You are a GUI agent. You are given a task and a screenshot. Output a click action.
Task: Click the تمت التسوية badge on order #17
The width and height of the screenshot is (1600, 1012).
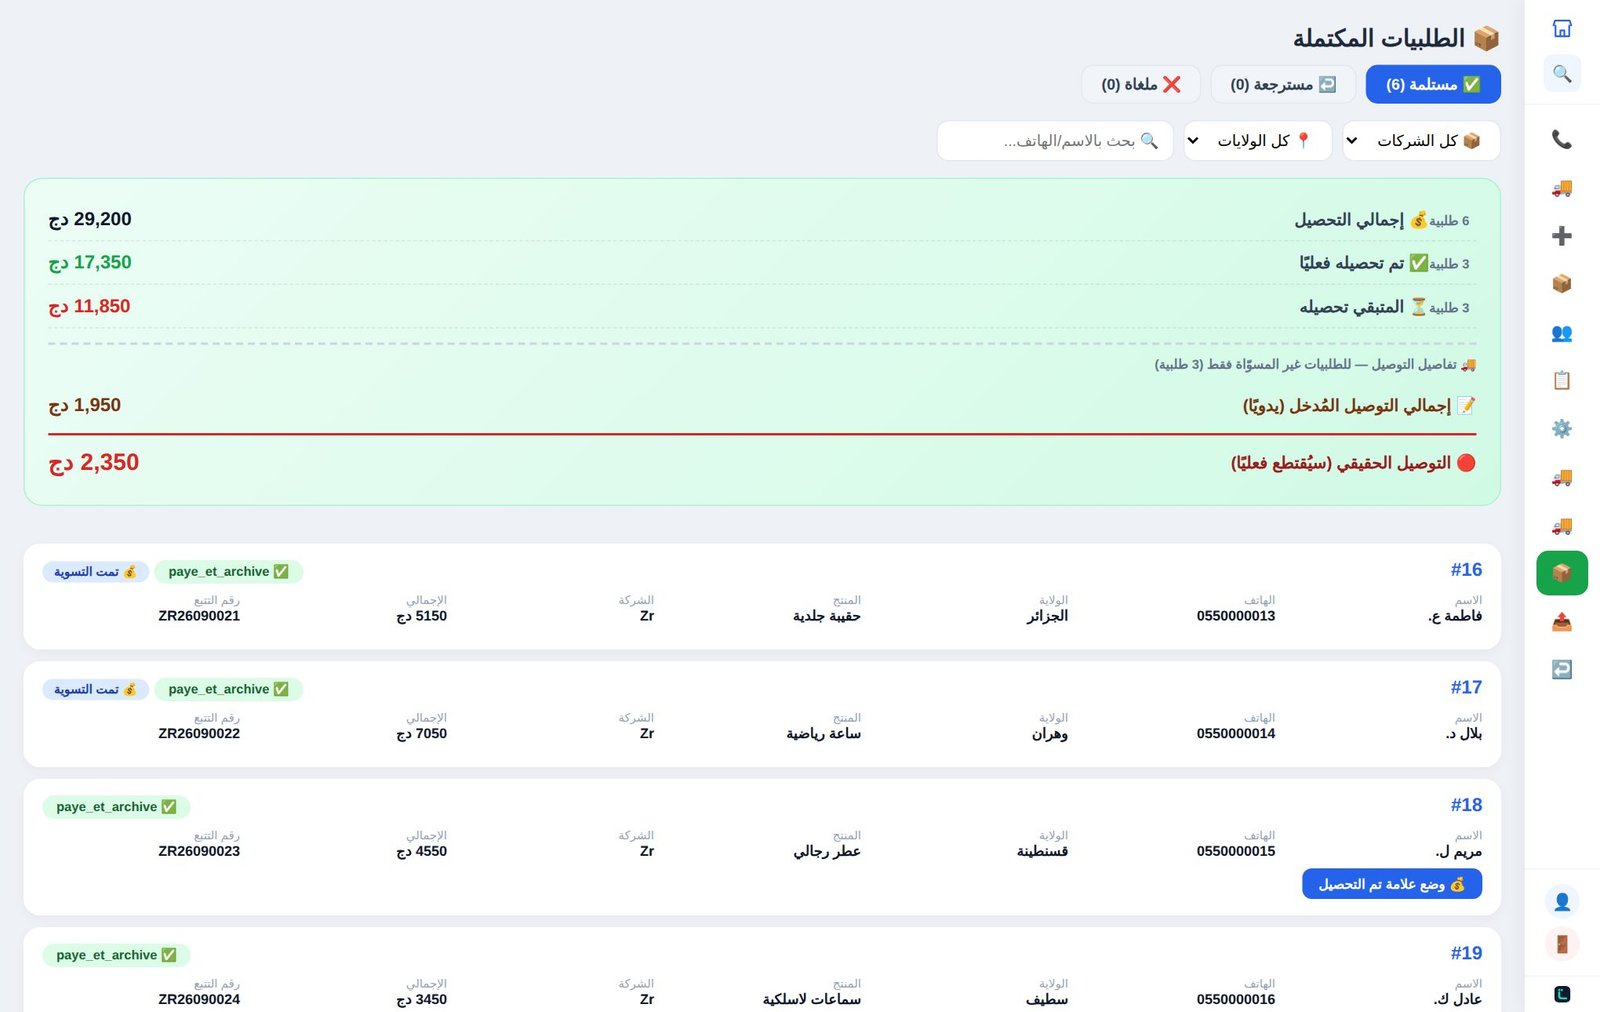click(96, 690)
